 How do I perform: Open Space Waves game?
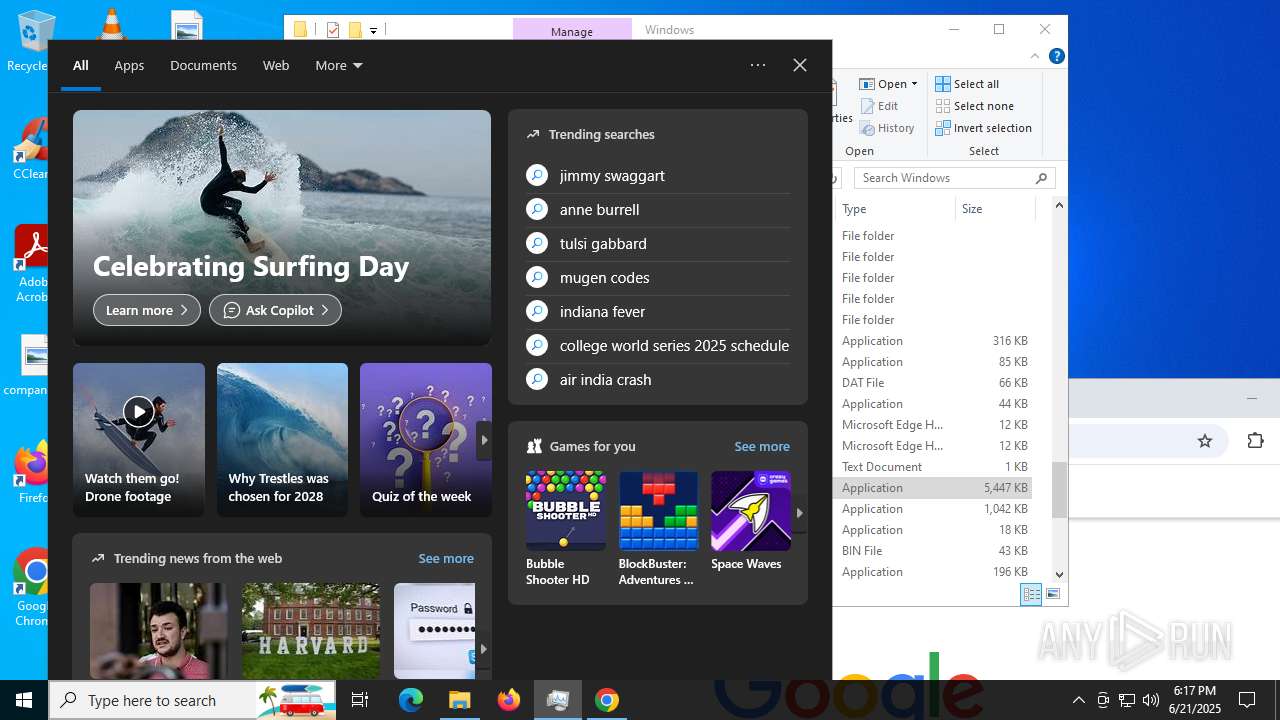pos(751,521)
